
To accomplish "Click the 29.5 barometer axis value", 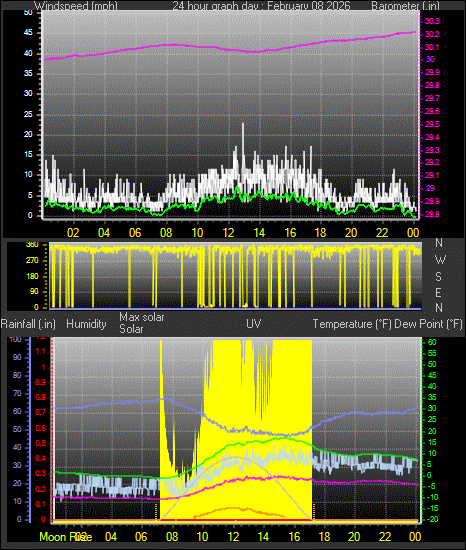I will [x=432, y=125].
